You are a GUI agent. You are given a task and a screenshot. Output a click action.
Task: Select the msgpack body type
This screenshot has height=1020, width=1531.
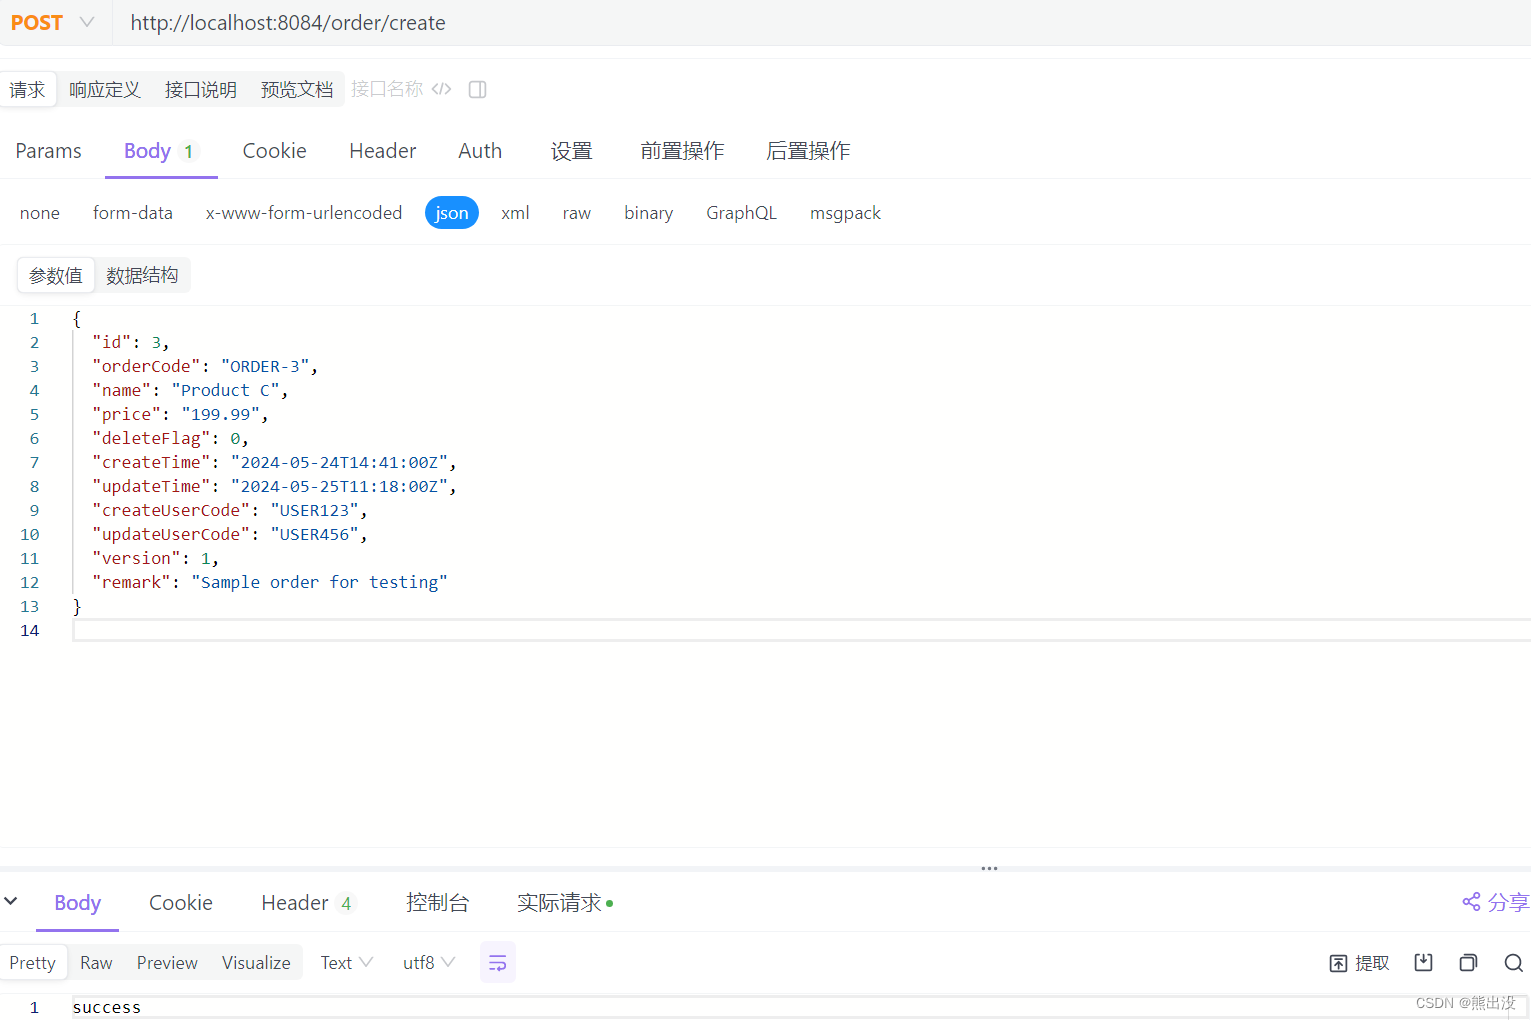coord(845,213)
